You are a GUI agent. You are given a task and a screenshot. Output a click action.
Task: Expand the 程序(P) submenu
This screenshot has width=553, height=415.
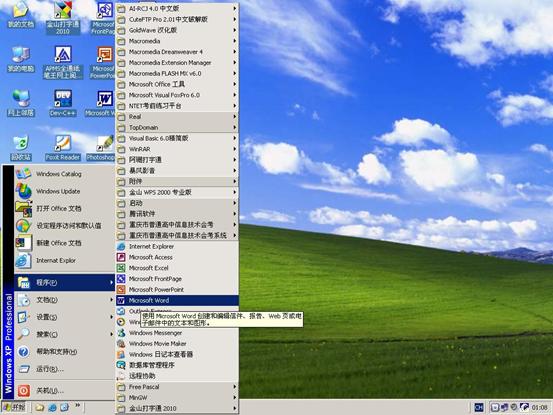coord(65,282)
